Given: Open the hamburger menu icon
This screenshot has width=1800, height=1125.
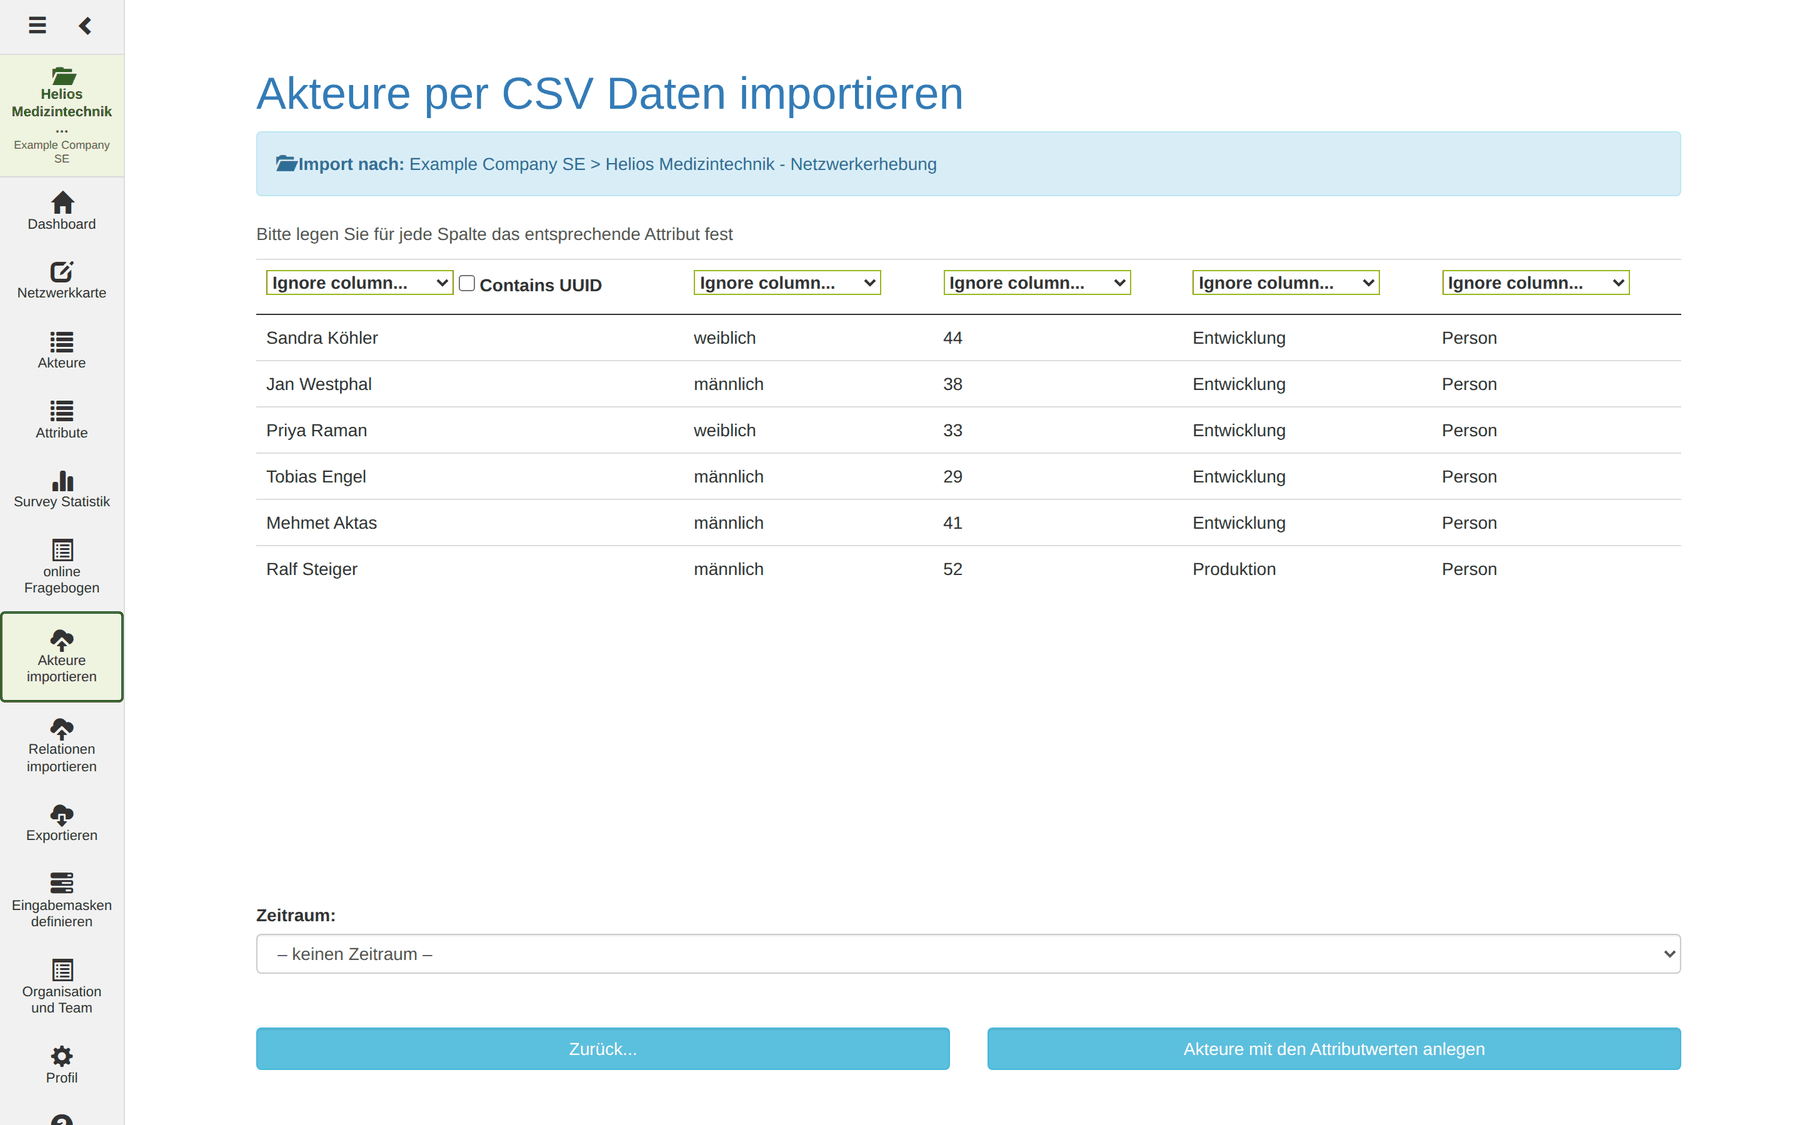Looking at the screenshot, I should pos(37,25).
